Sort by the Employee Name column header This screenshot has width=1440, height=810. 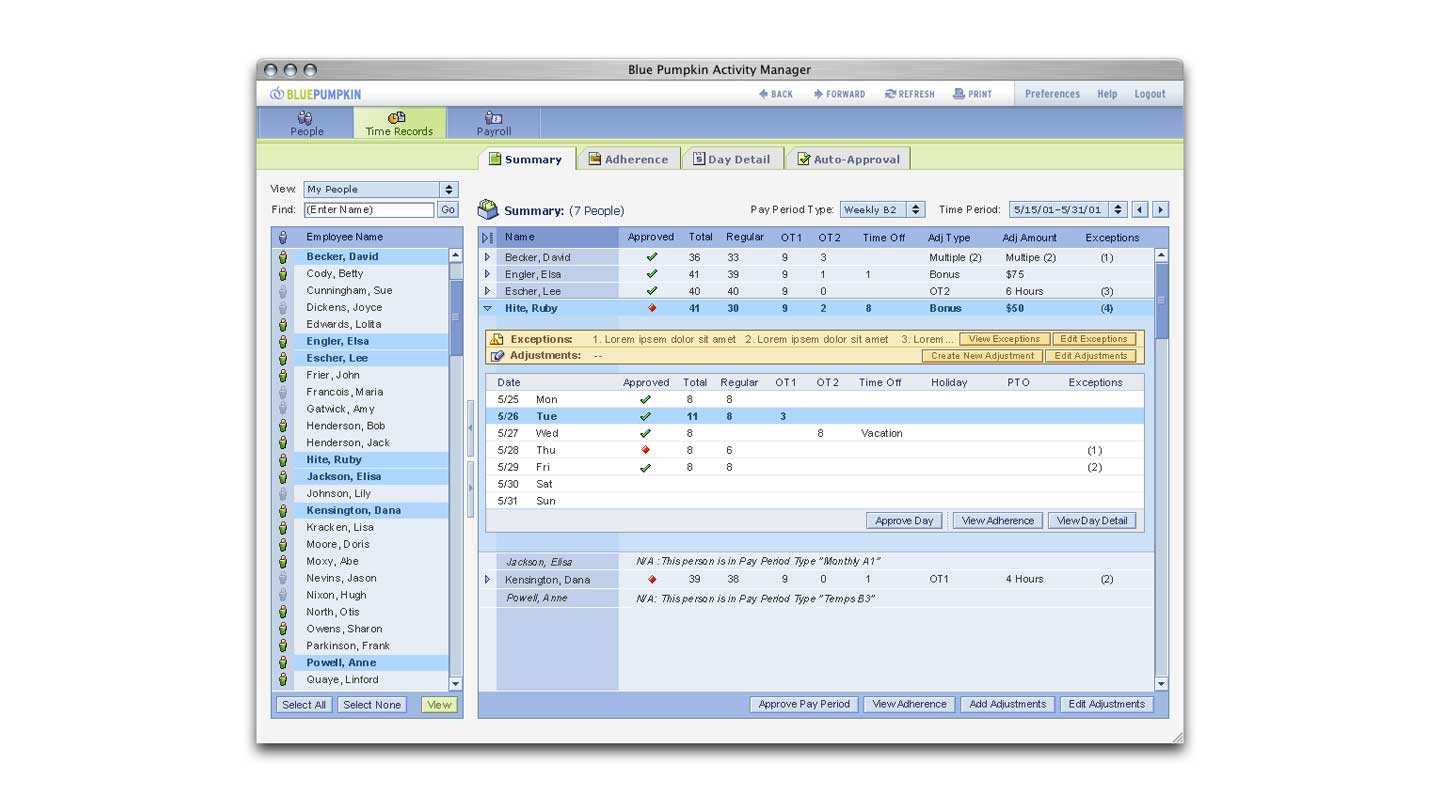(x=344, y=237)
